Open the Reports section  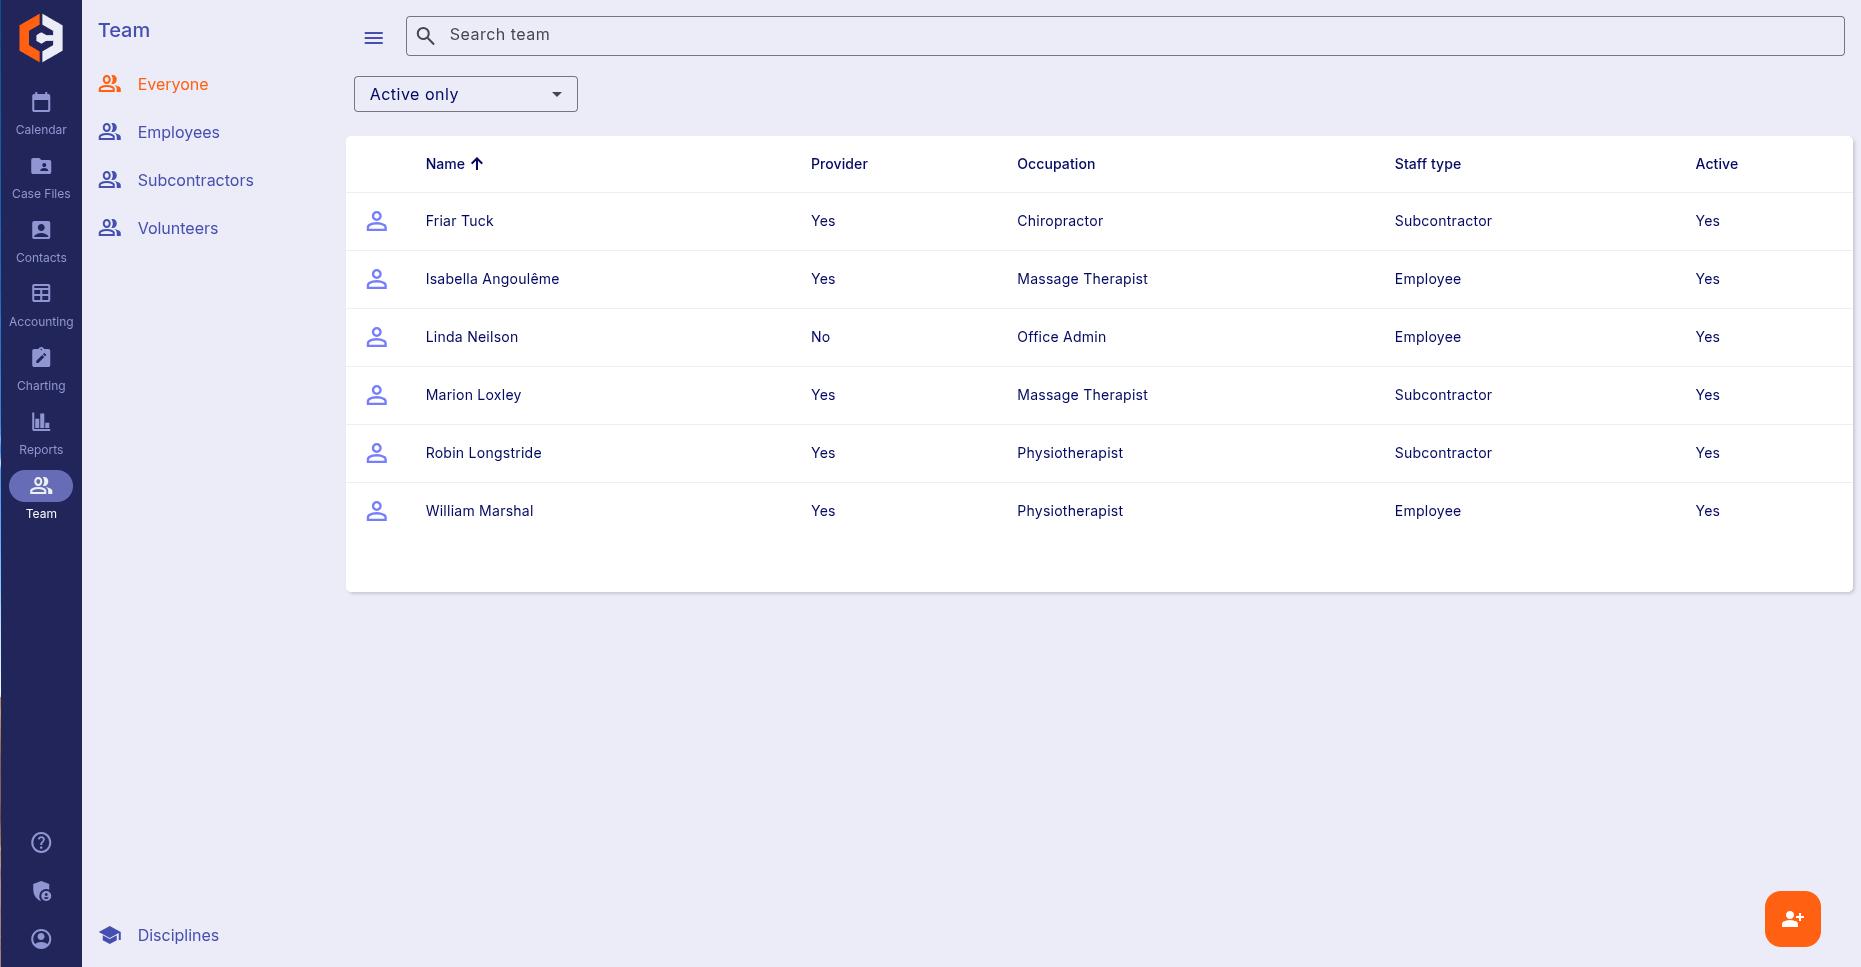[x=41, y=433]
